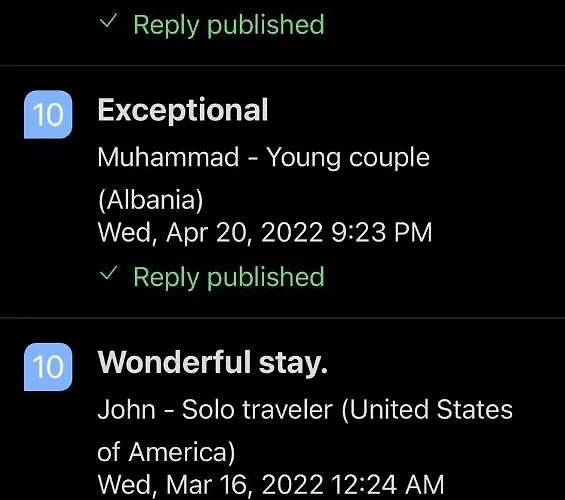Click the divider line above Wonderful stay review
The width and height of the screenshot is (565, 500).
282,318
